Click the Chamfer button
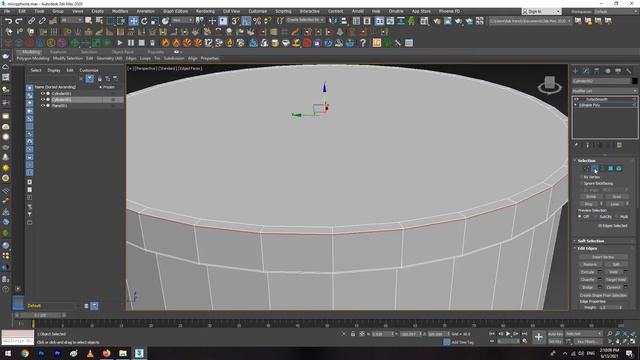640x360 pixels. click(x=588, y=280)
